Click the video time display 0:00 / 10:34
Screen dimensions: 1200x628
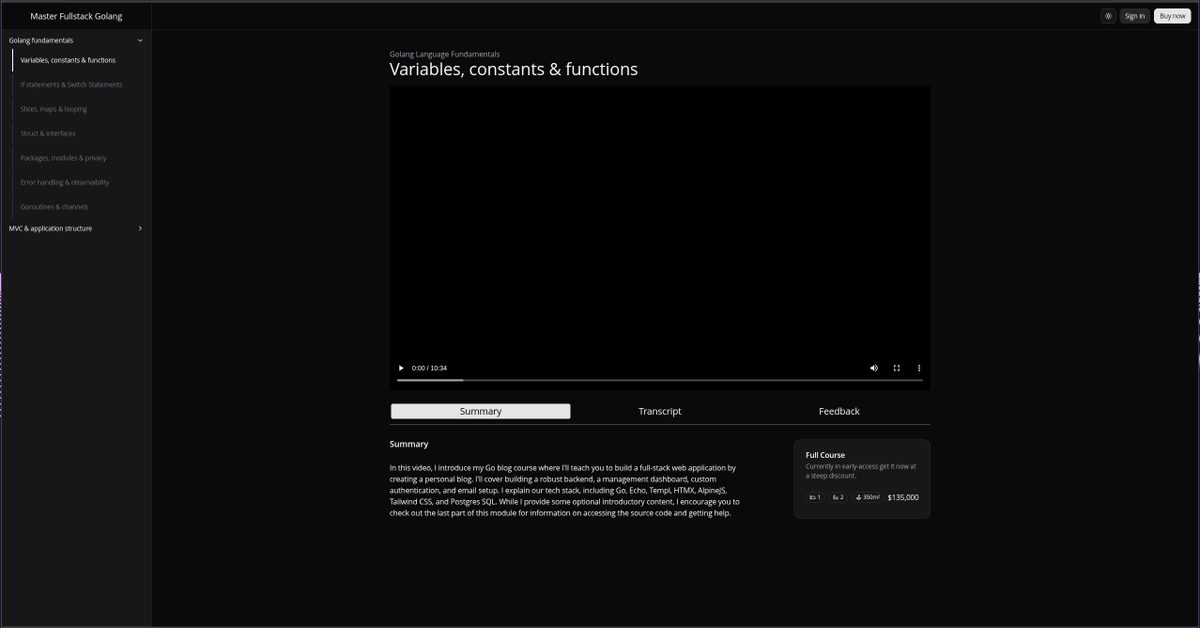point(429,368)
